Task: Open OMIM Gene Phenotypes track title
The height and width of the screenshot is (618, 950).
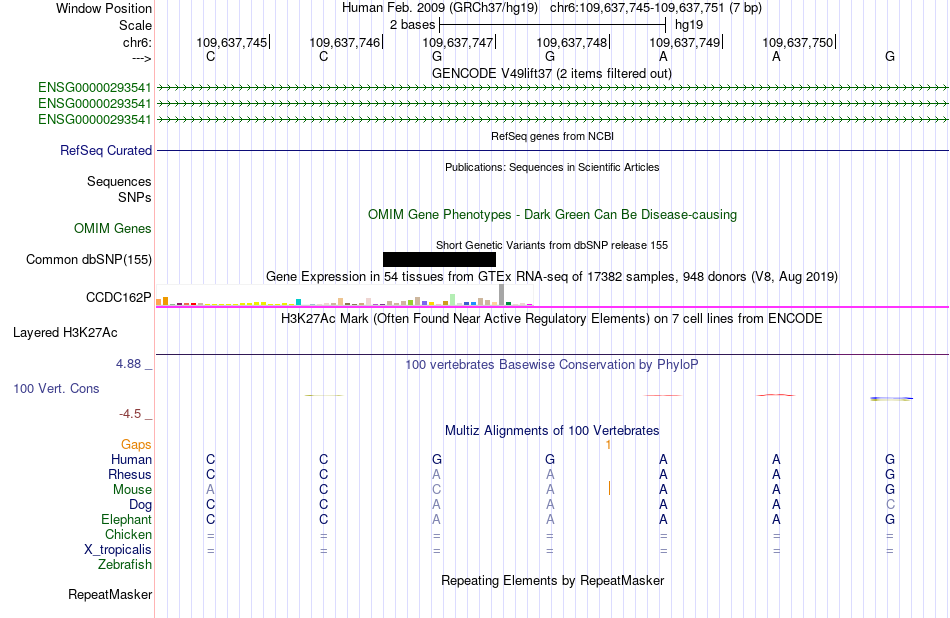Action: 552,214
